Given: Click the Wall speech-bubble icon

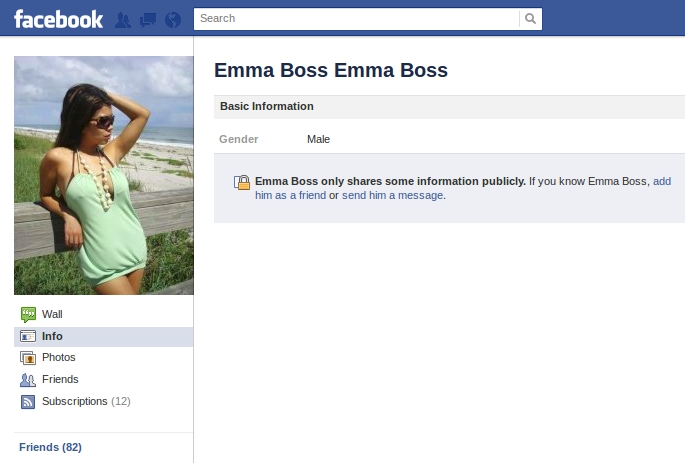Looking at the screenshot, I should click(28, 314).
